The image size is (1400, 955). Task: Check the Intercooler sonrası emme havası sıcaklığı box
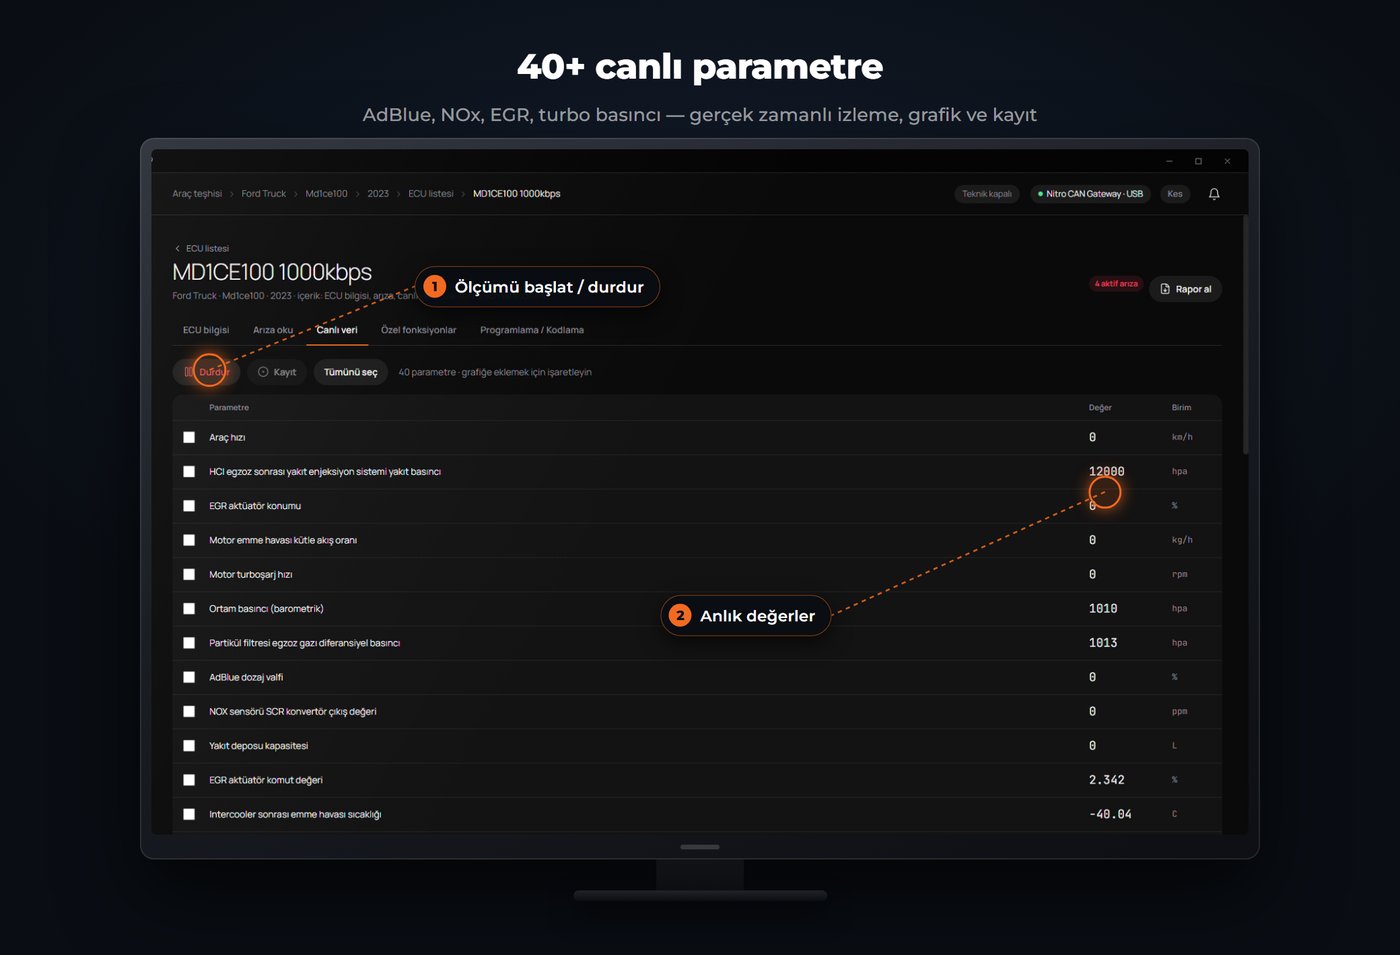pos(189,814)
